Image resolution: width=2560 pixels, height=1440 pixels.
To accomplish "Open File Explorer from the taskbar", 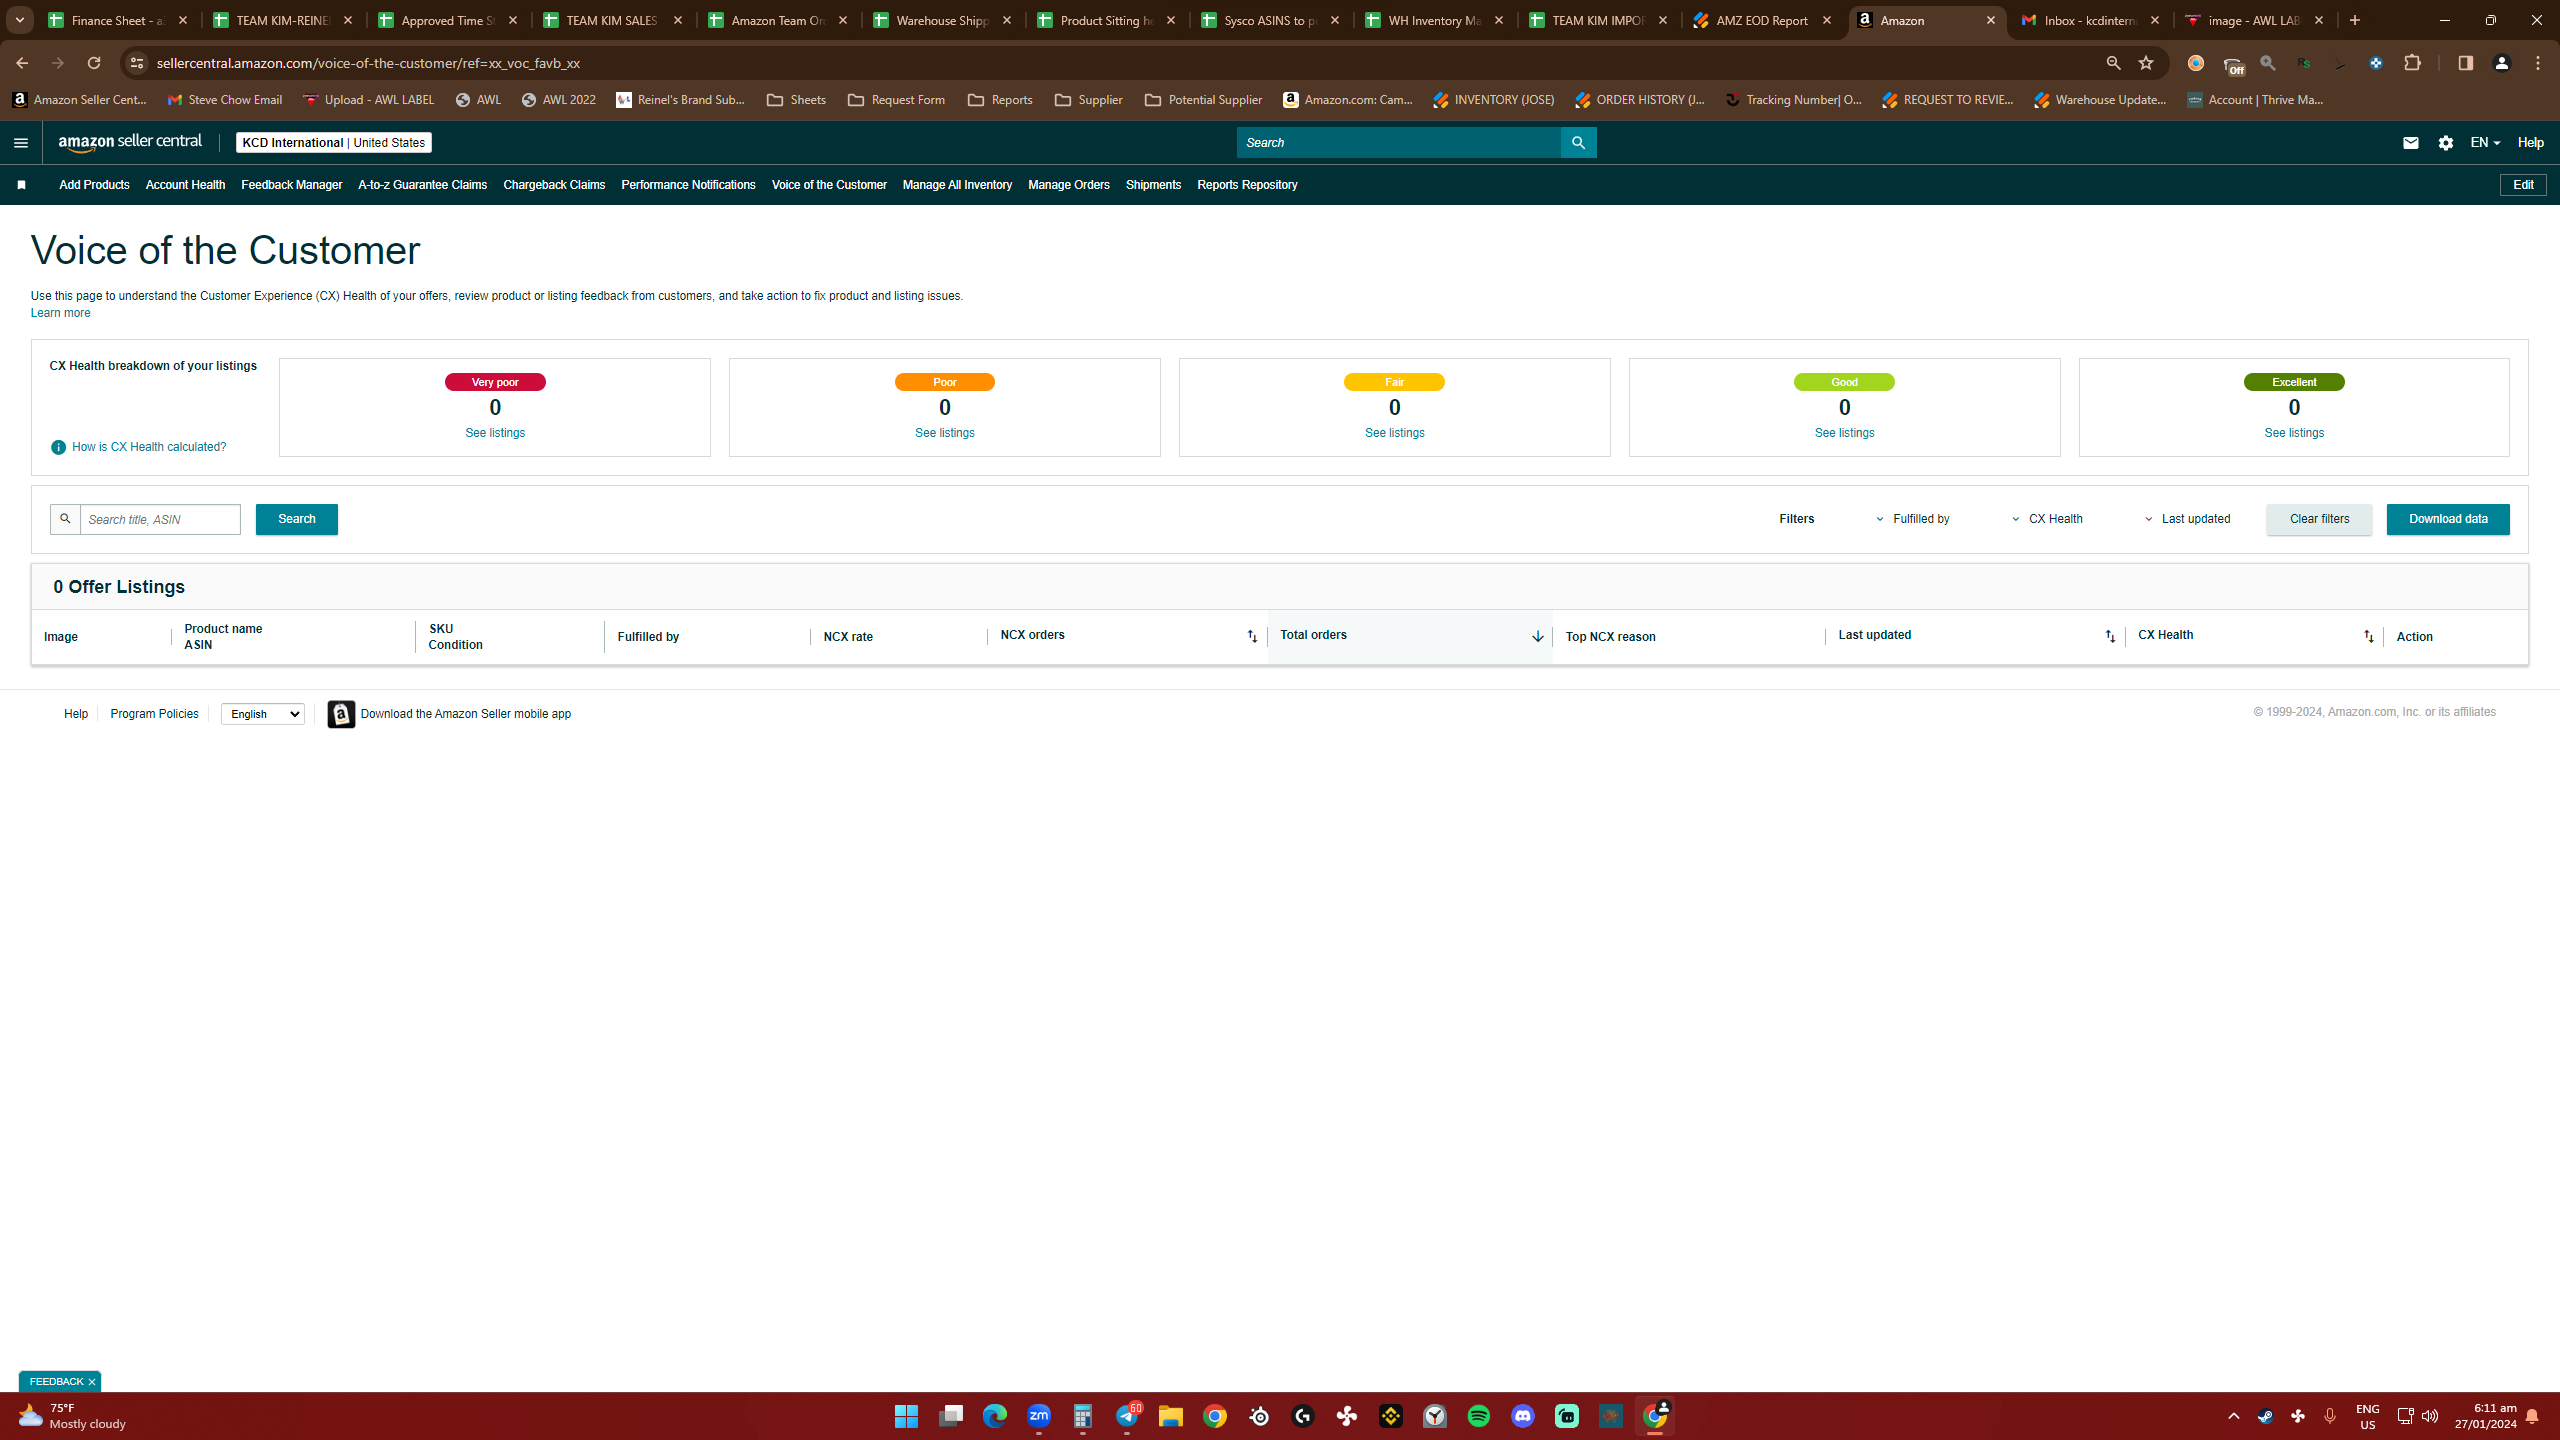I will click(1171, 1416).
